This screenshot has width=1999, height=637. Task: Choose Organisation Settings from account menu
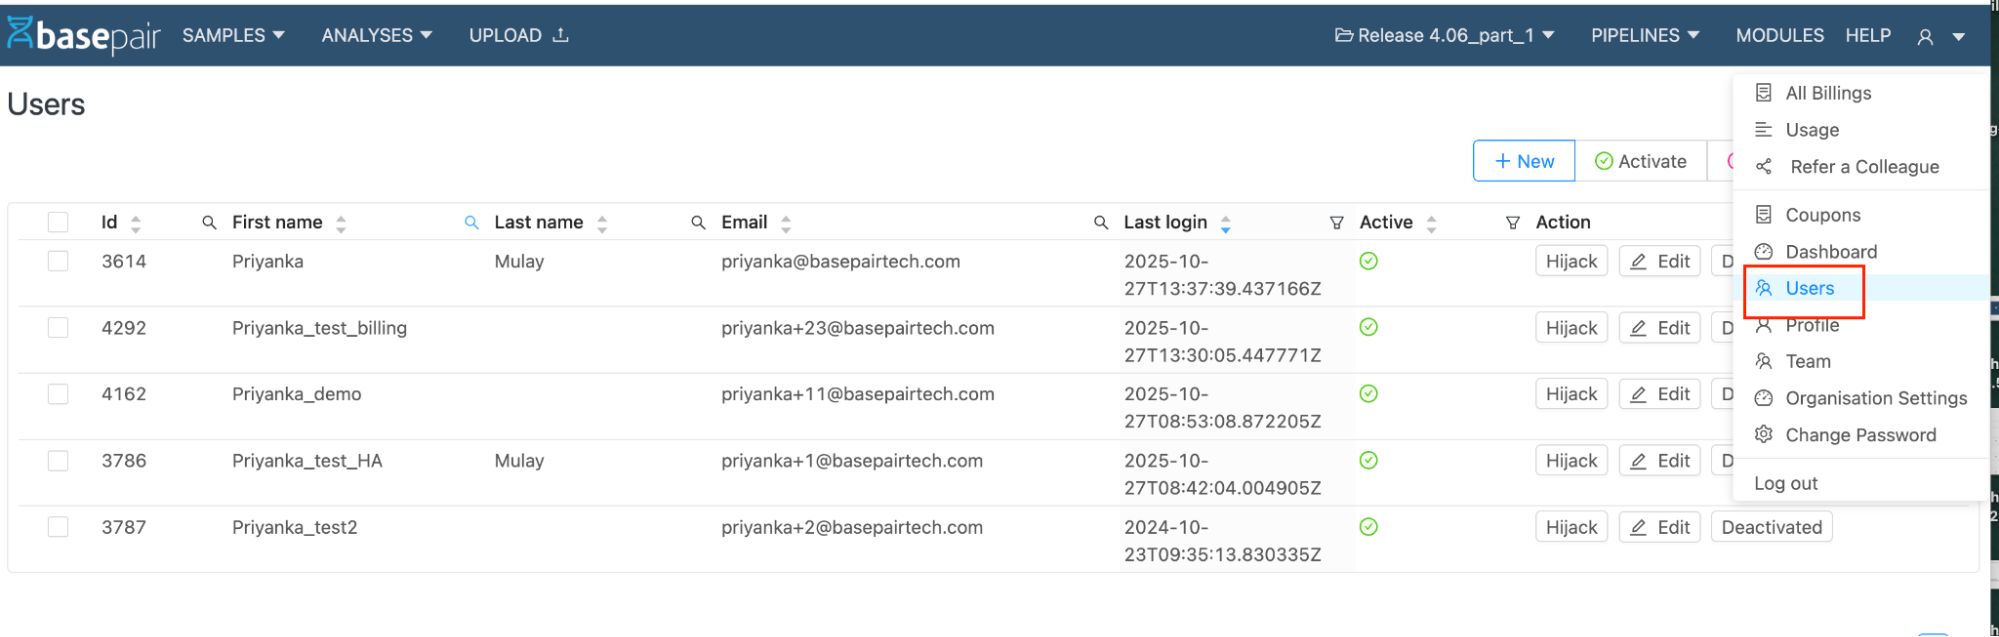tap(1875, 398)
